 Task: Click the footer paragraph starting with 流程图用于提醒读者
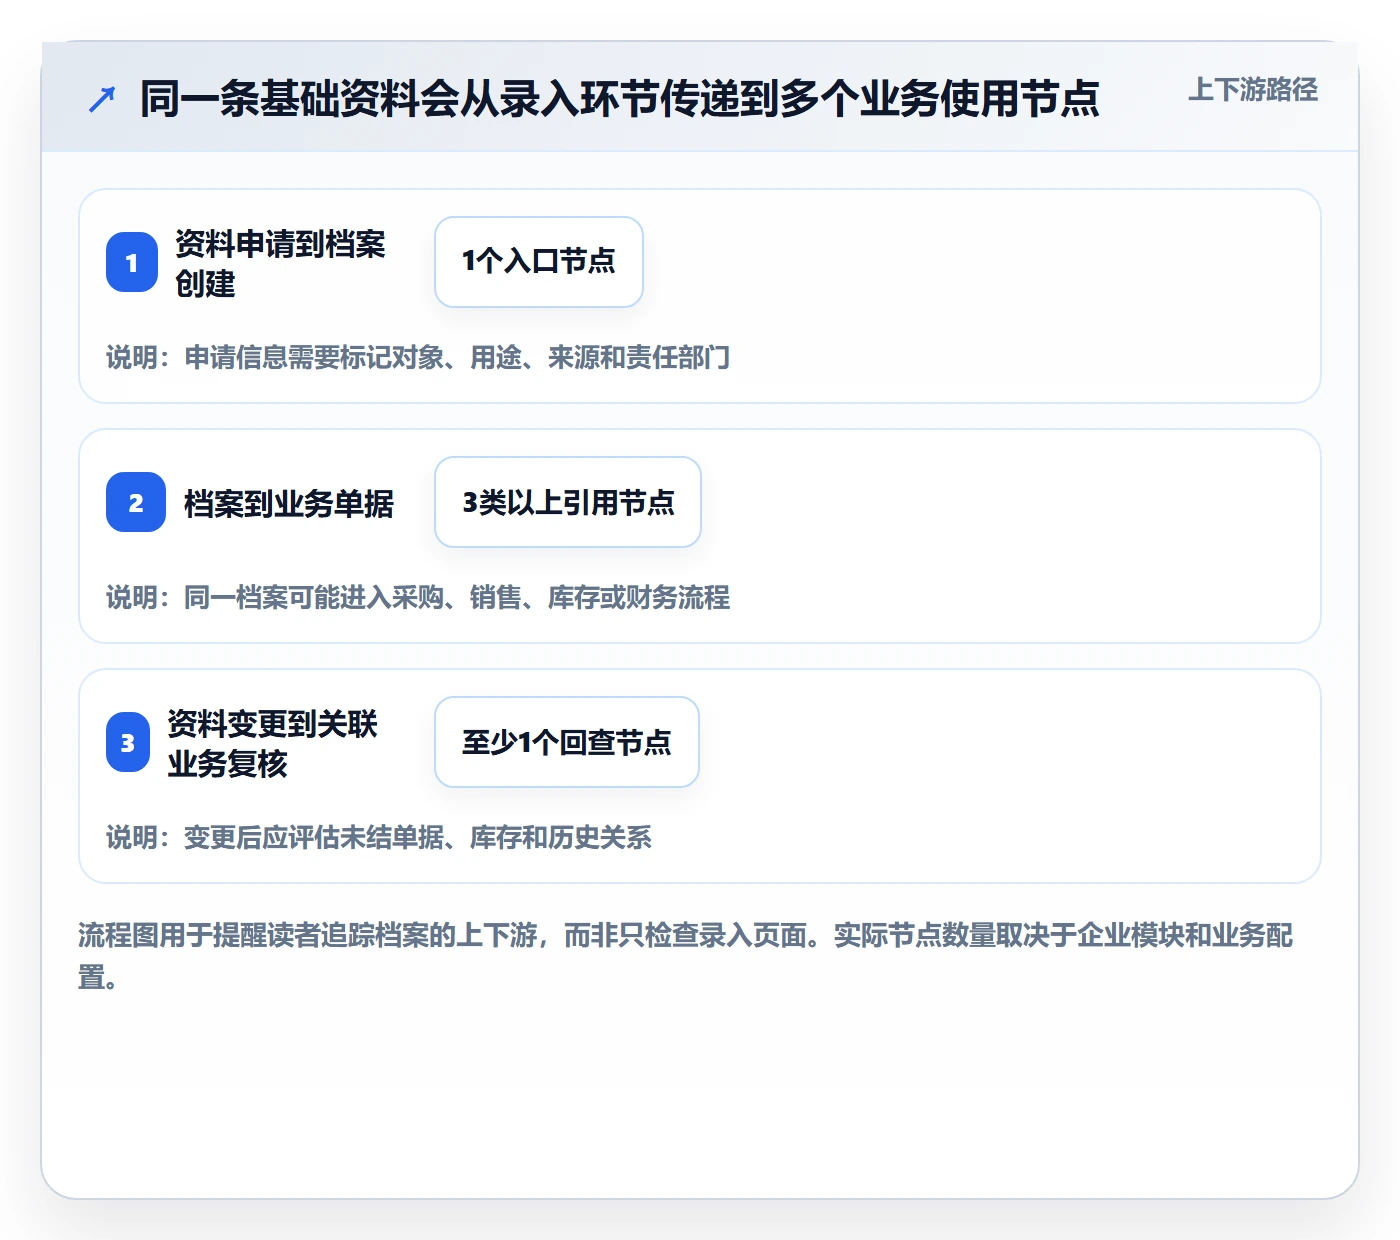pos(686,956)
